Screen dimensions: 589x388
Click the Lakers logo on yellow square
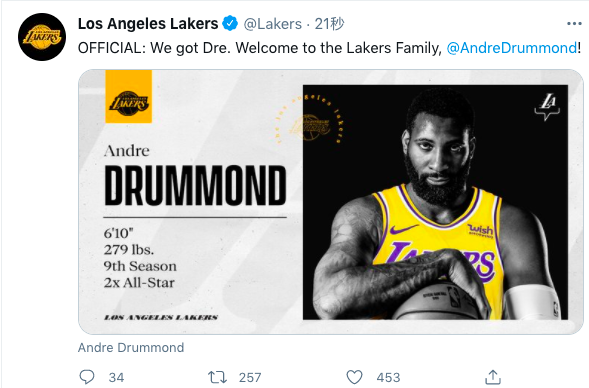point(128,97)
